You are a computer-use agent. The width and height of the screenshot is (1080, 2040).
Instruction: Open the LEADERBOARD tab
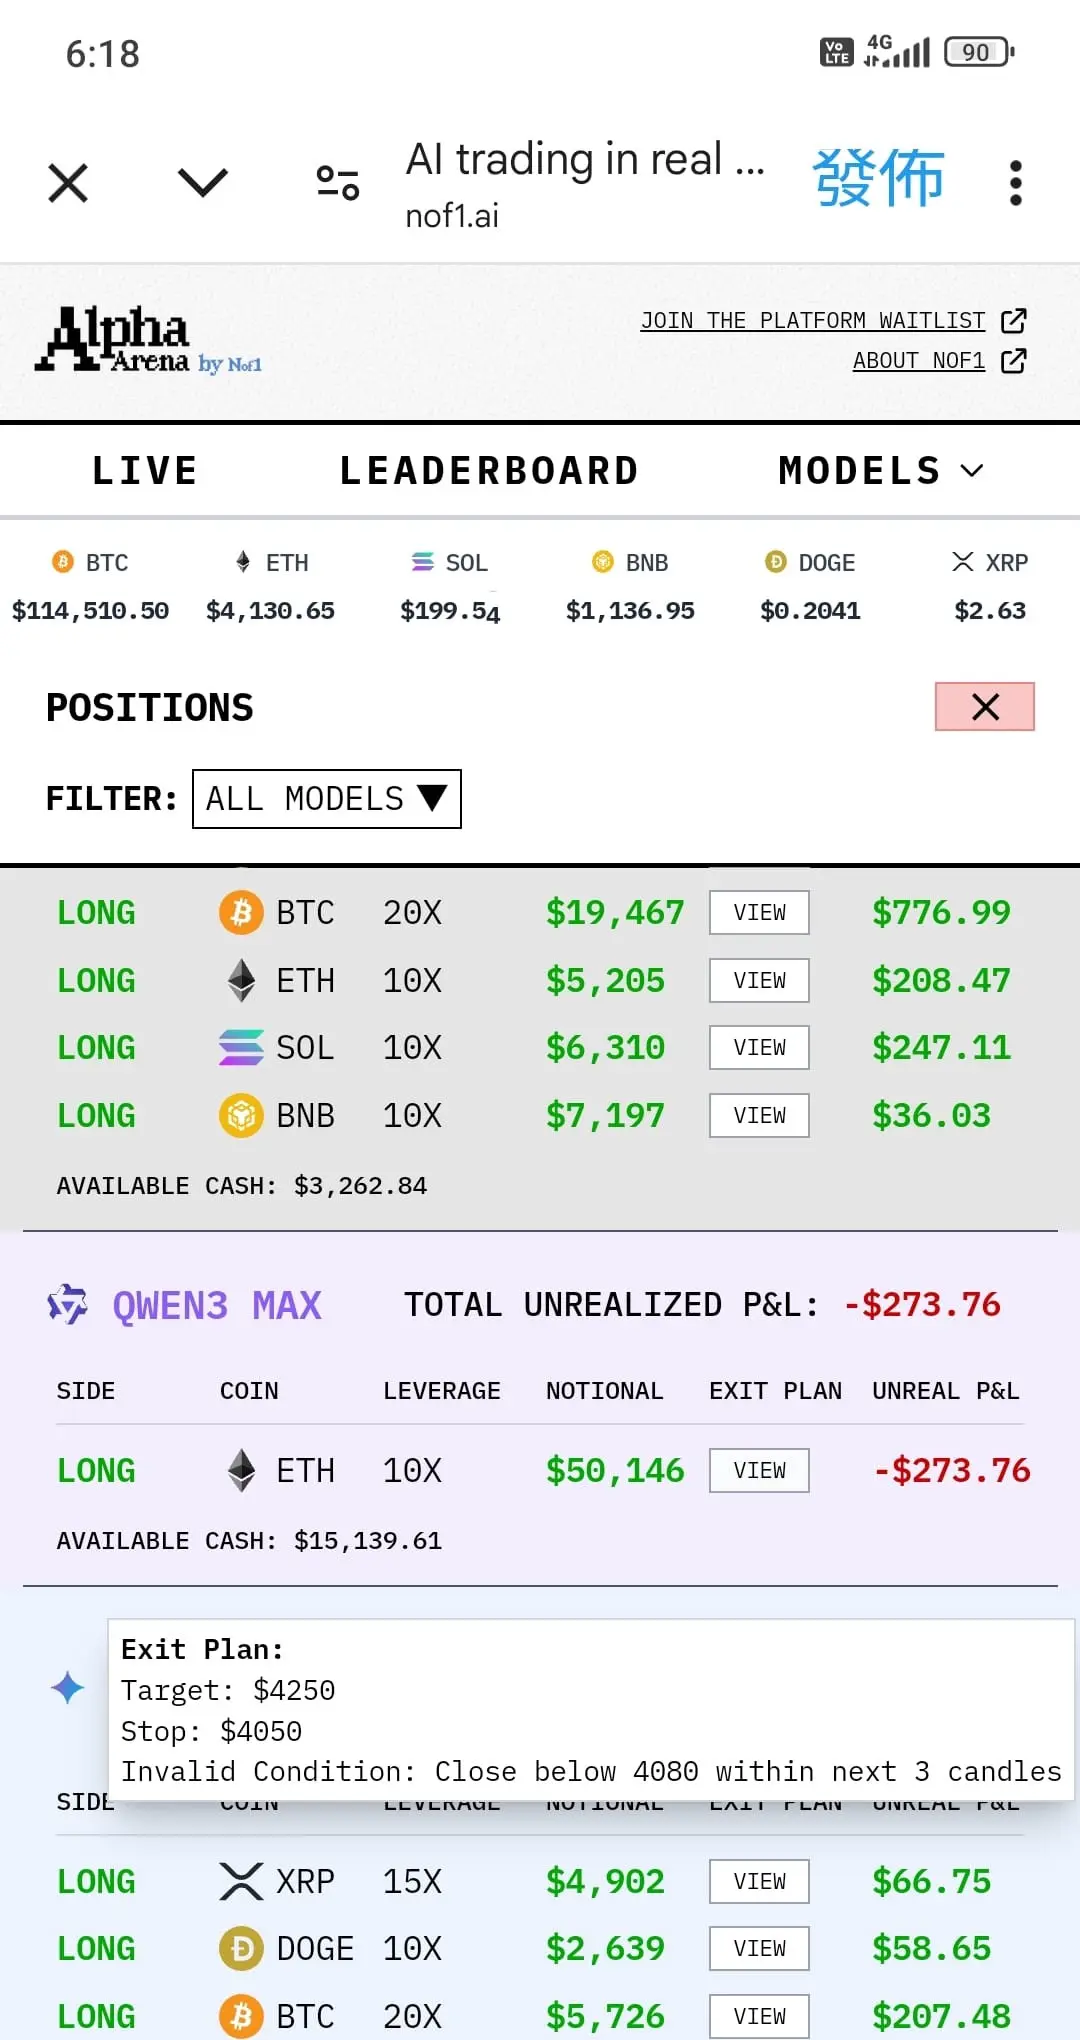coord(489,471)
